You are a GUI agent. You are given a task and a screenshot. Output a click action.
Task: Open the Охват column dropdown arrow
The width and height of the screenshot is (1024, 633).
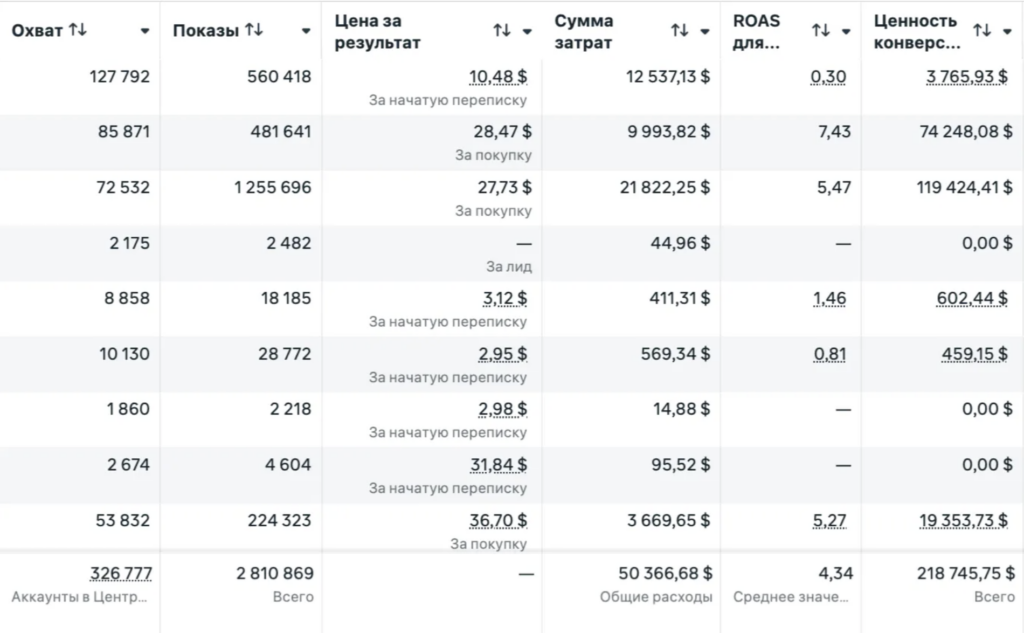click(145, 31)
